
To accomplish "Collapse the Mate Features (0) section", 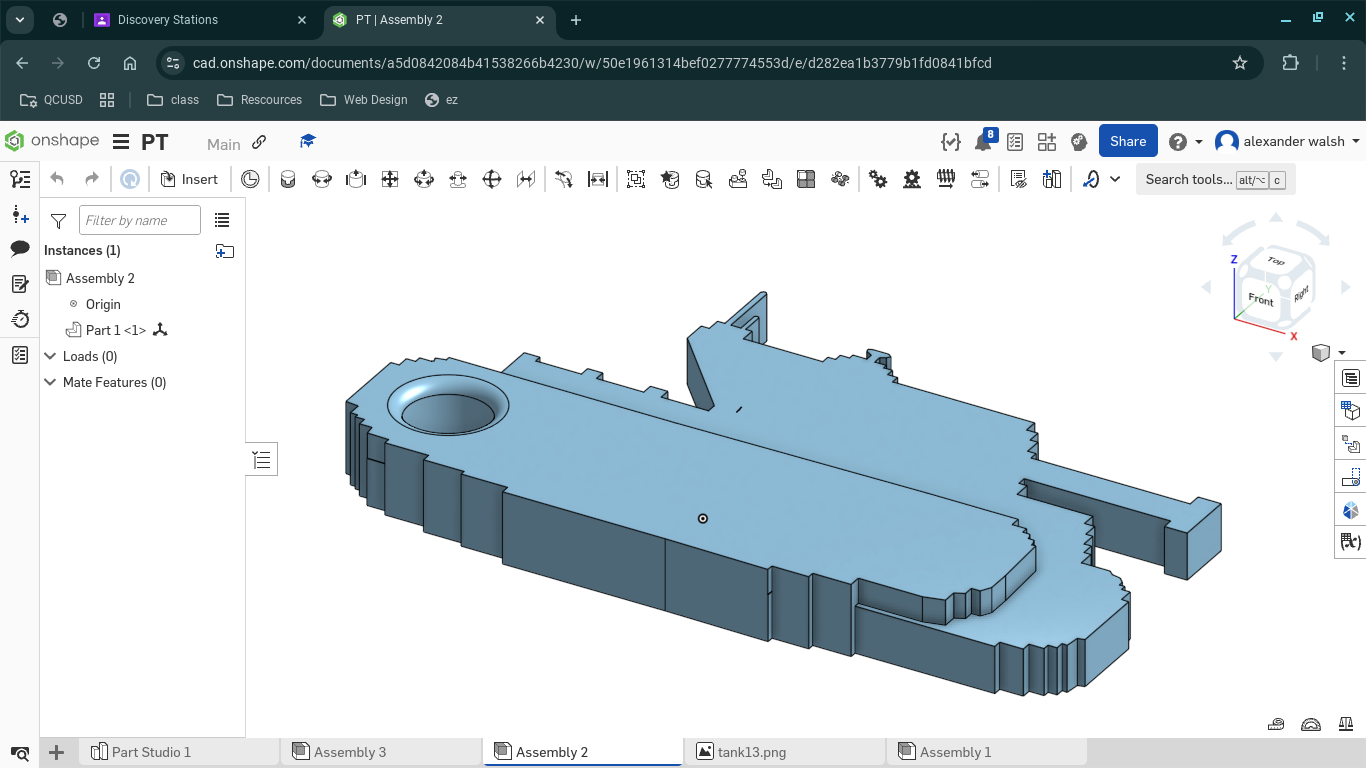I will coord(105,382).
